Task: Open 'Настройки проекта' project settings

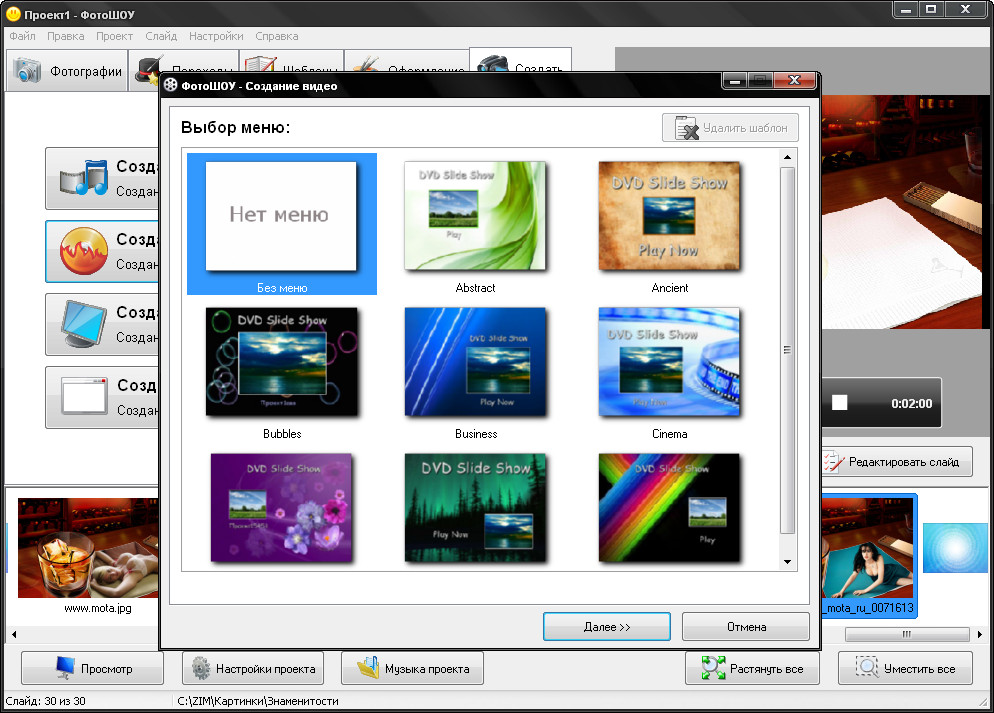Action: coord(253,669)
